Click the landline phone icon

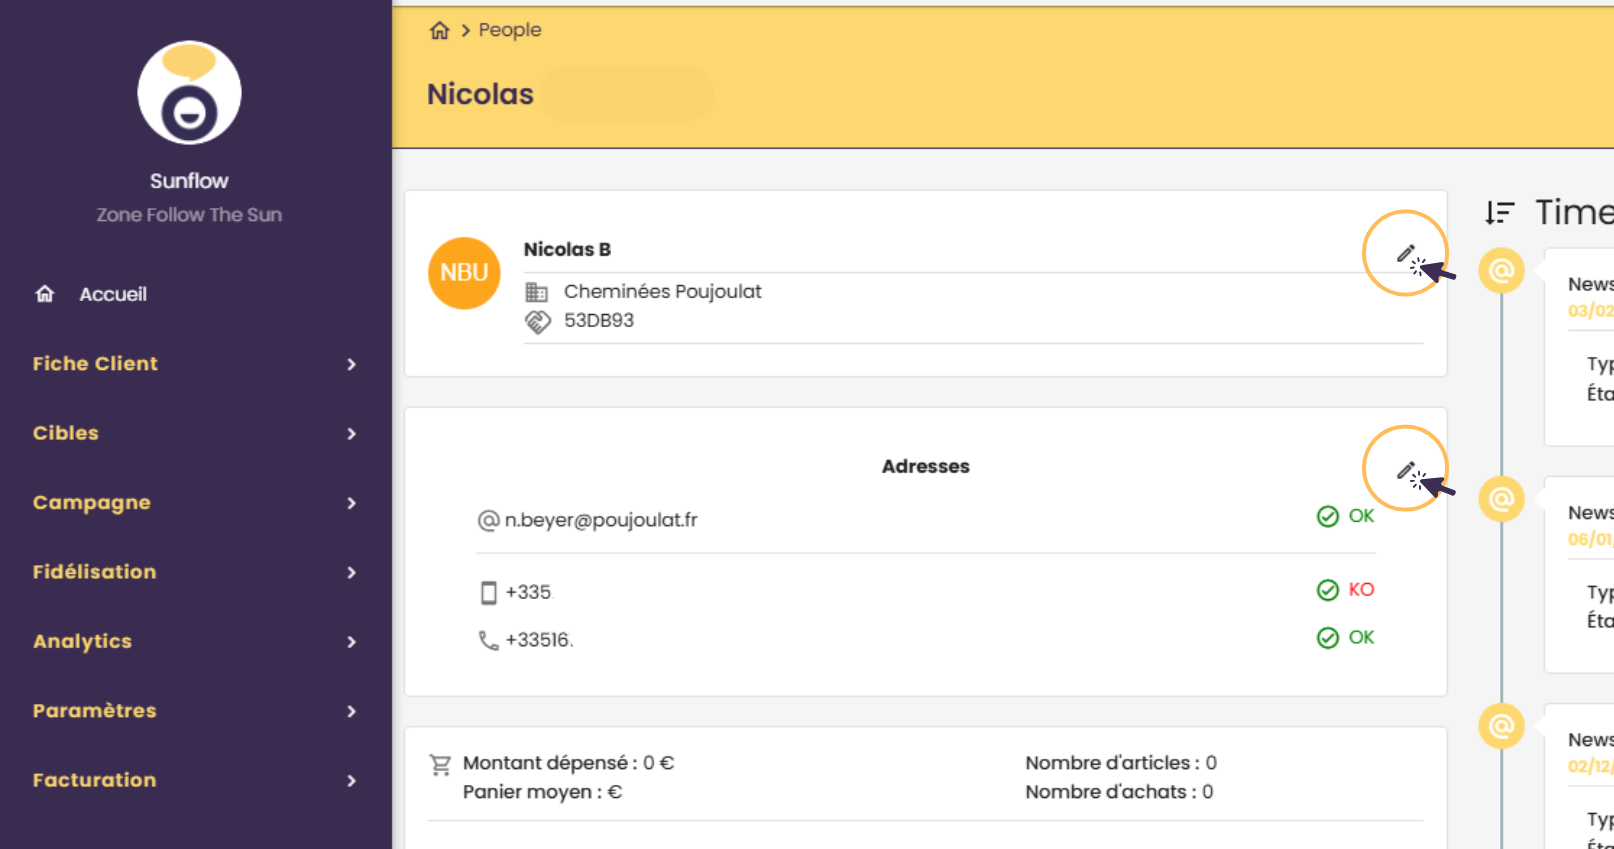pyautogui.click(x=488, y=640)
